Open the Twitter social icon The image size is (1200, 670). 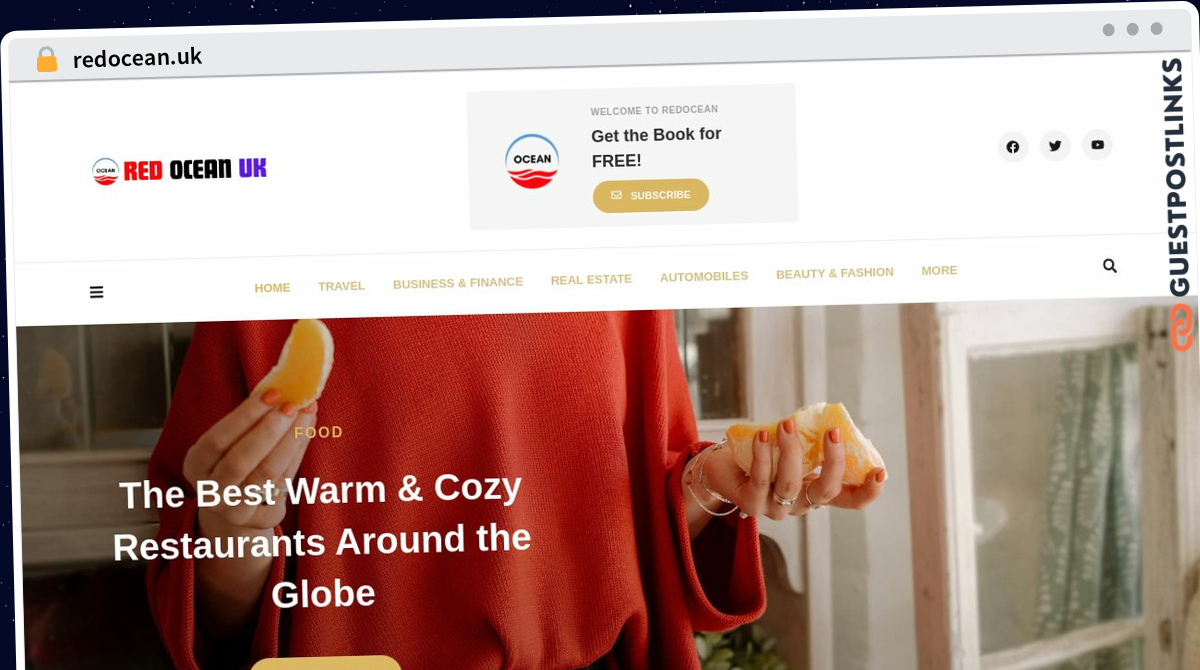(1055, 146)
